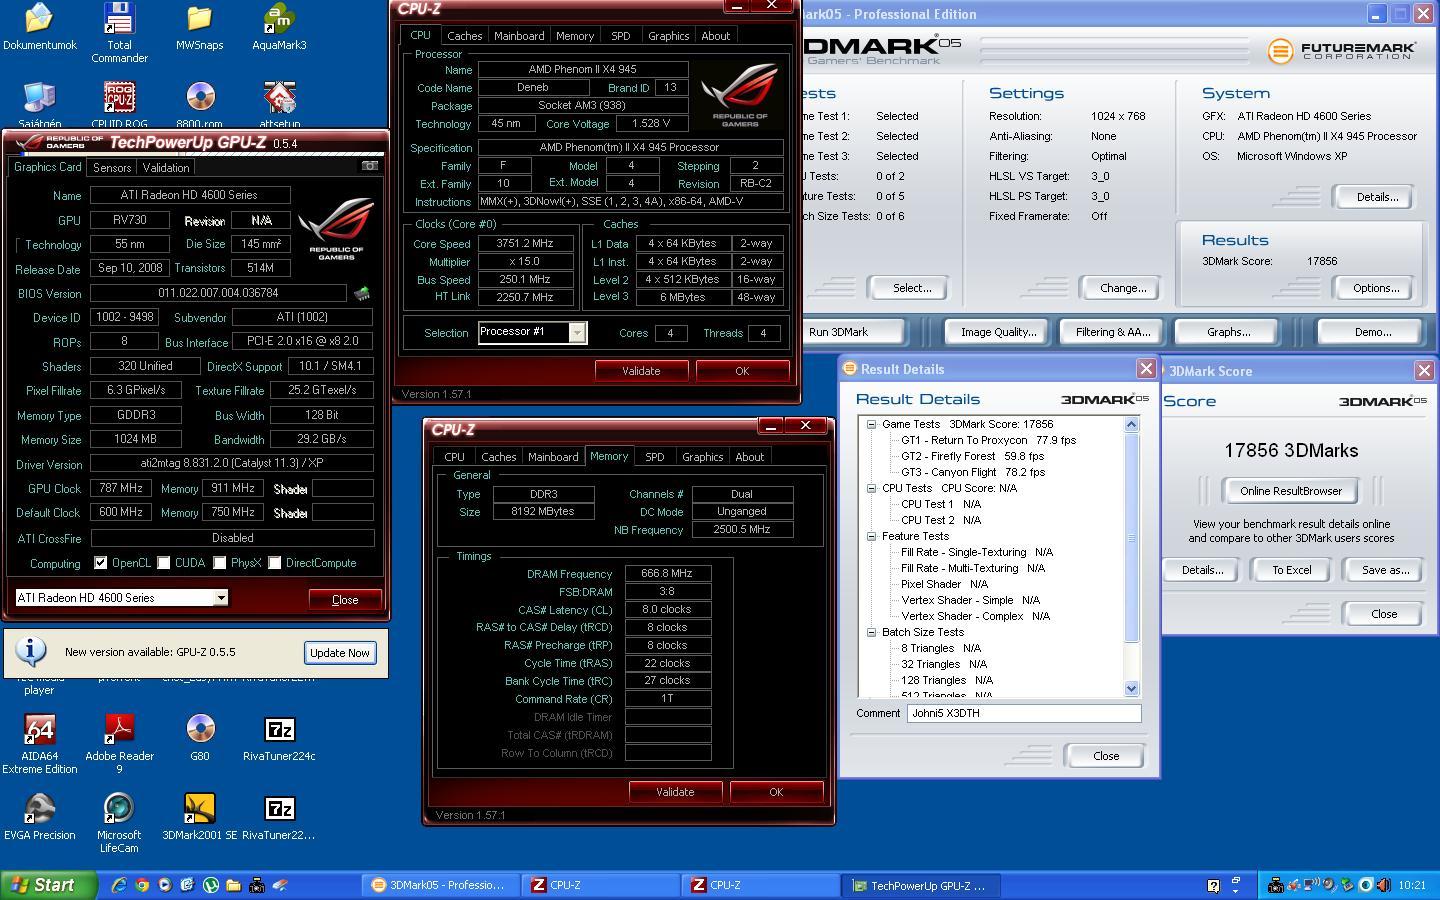The image size is (1440, 900).
Task: Open Microsoft LifeCam desktop icon
Action: click(x=119, y=824)
